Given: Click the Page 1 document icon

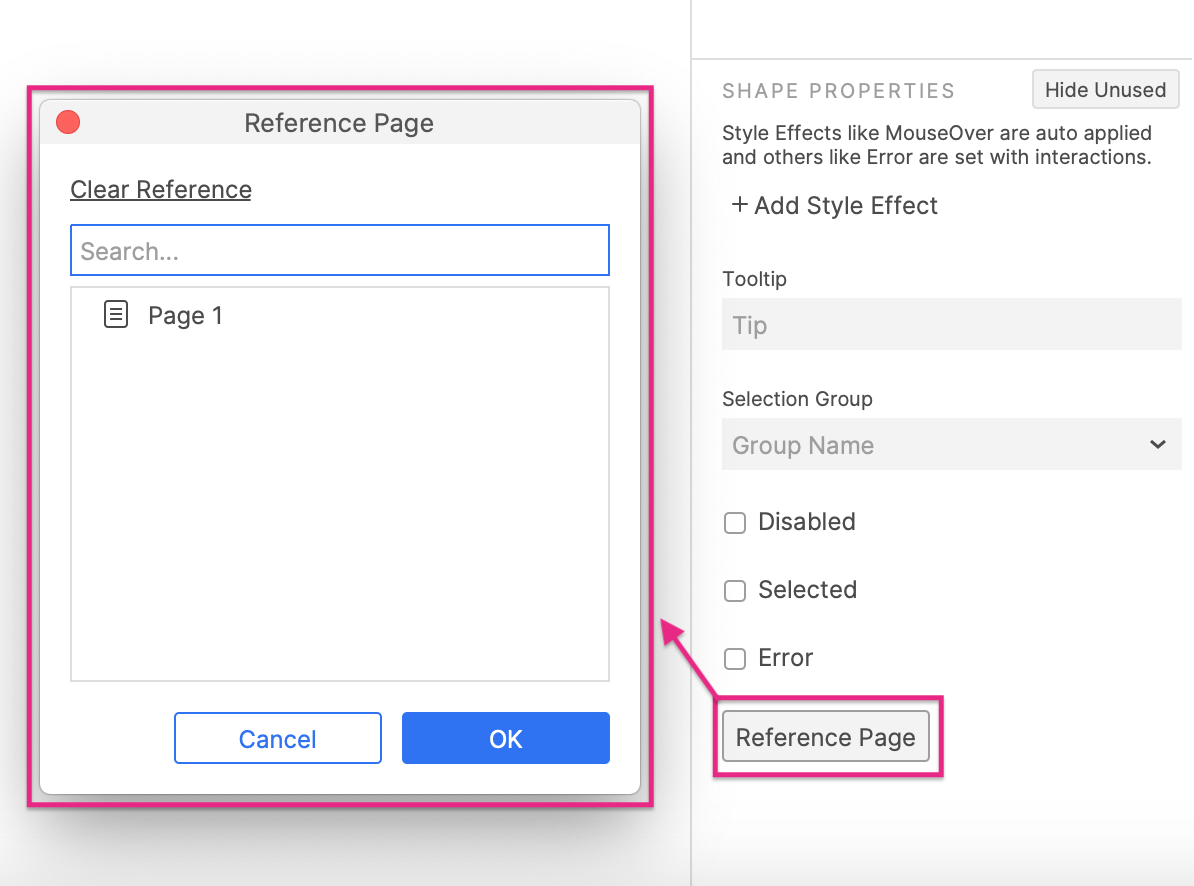Looking at the screenshot, I should [116, 314].
